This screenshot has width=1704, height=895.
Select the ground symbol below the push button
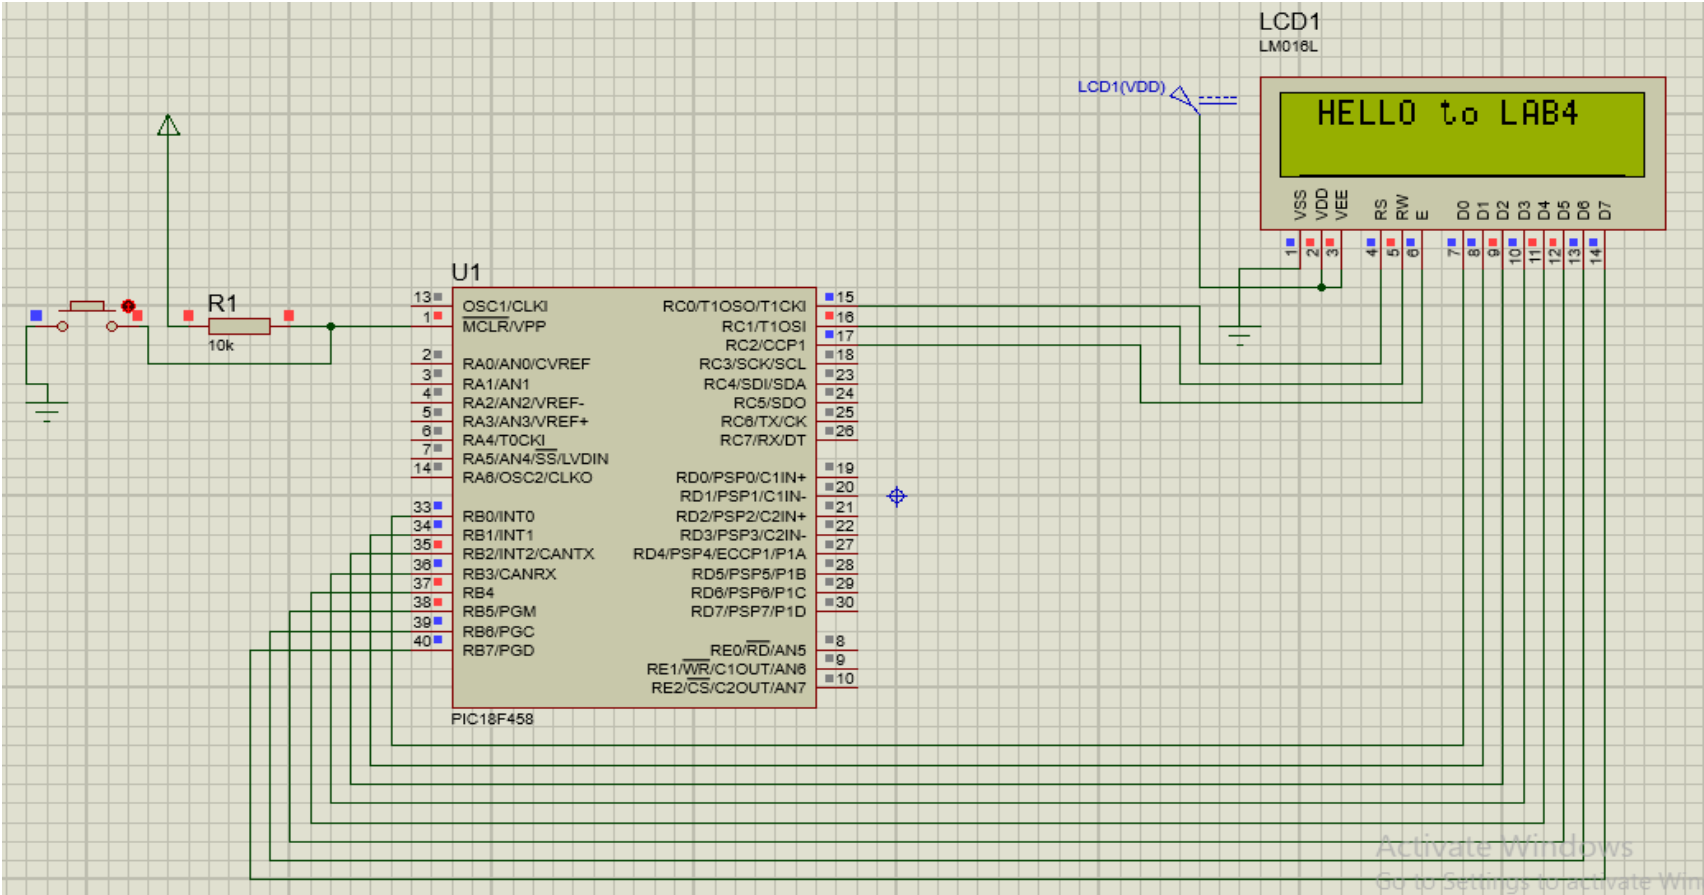pos(46,411)
